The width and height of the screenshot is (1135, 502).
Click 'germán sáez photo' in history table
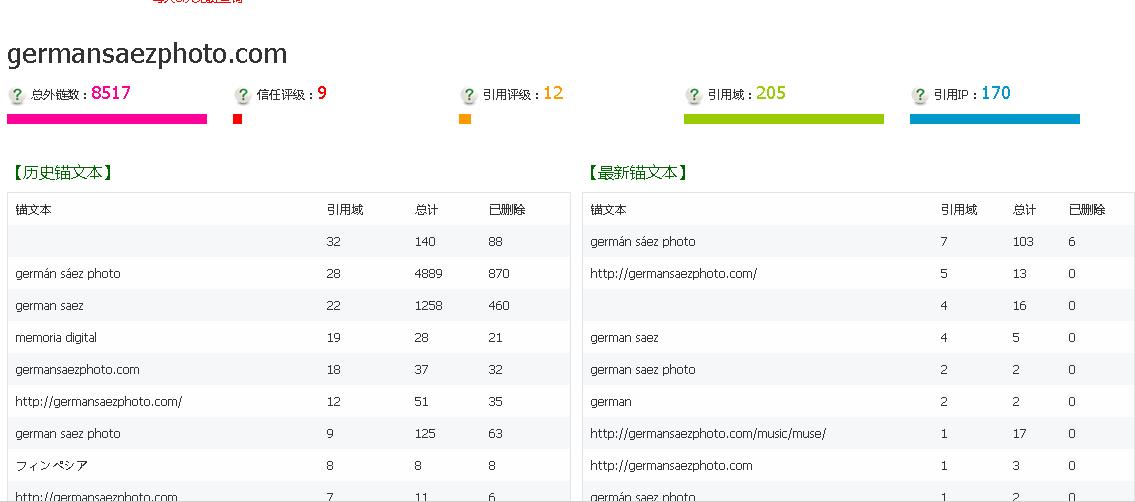(68, 273)
